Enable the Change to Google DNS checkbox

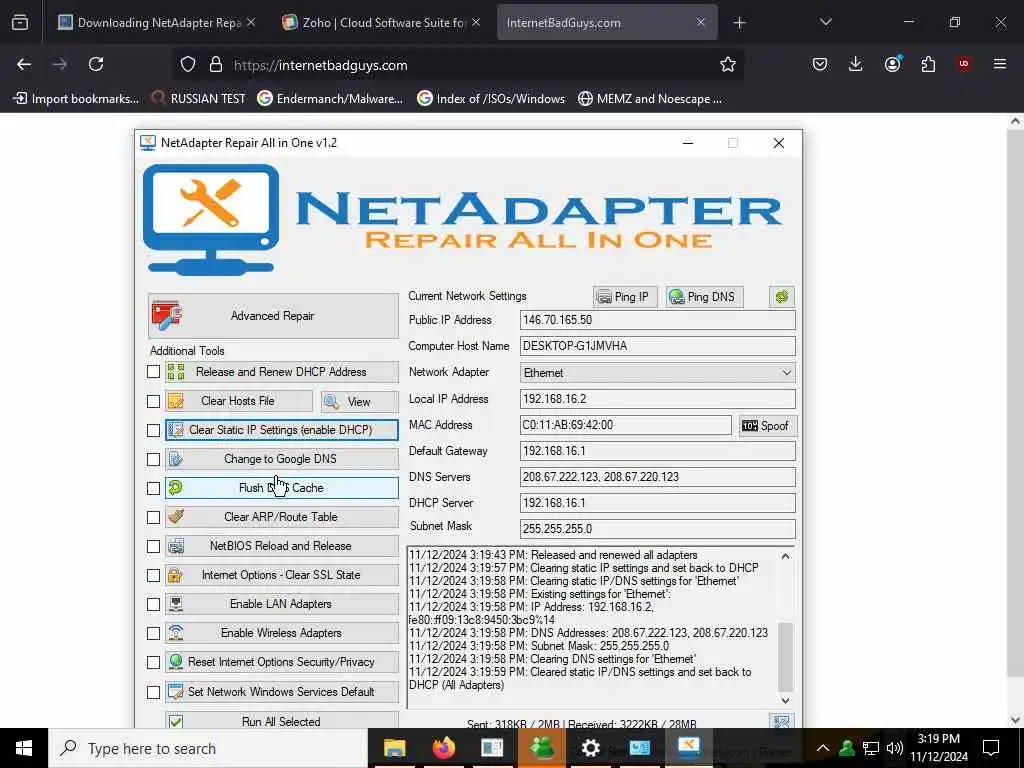click(x=153, y=459)
